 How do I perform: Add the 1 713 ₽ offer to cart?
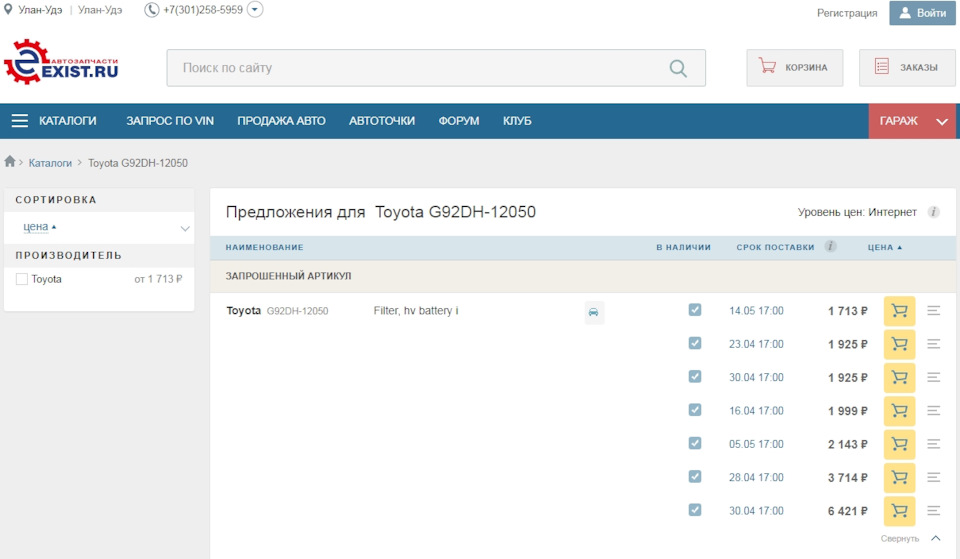click(x=899, y=311)
